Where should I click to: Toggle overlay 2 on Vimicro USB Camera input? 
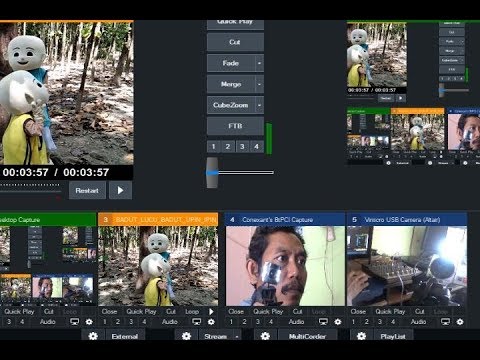coord(366,322)
